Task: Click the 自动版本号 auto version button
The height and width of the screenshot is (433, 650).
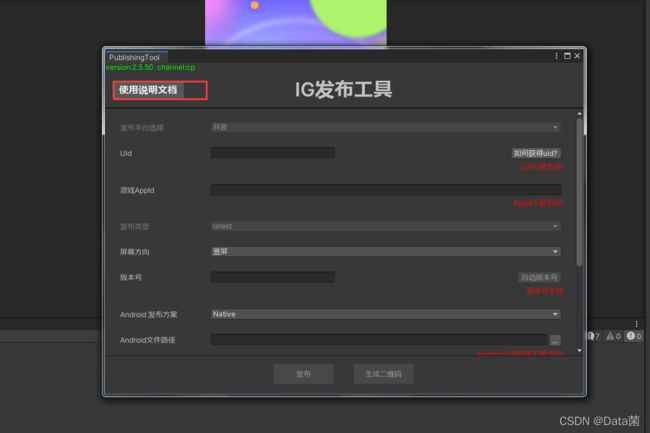Action: point(539,277)
